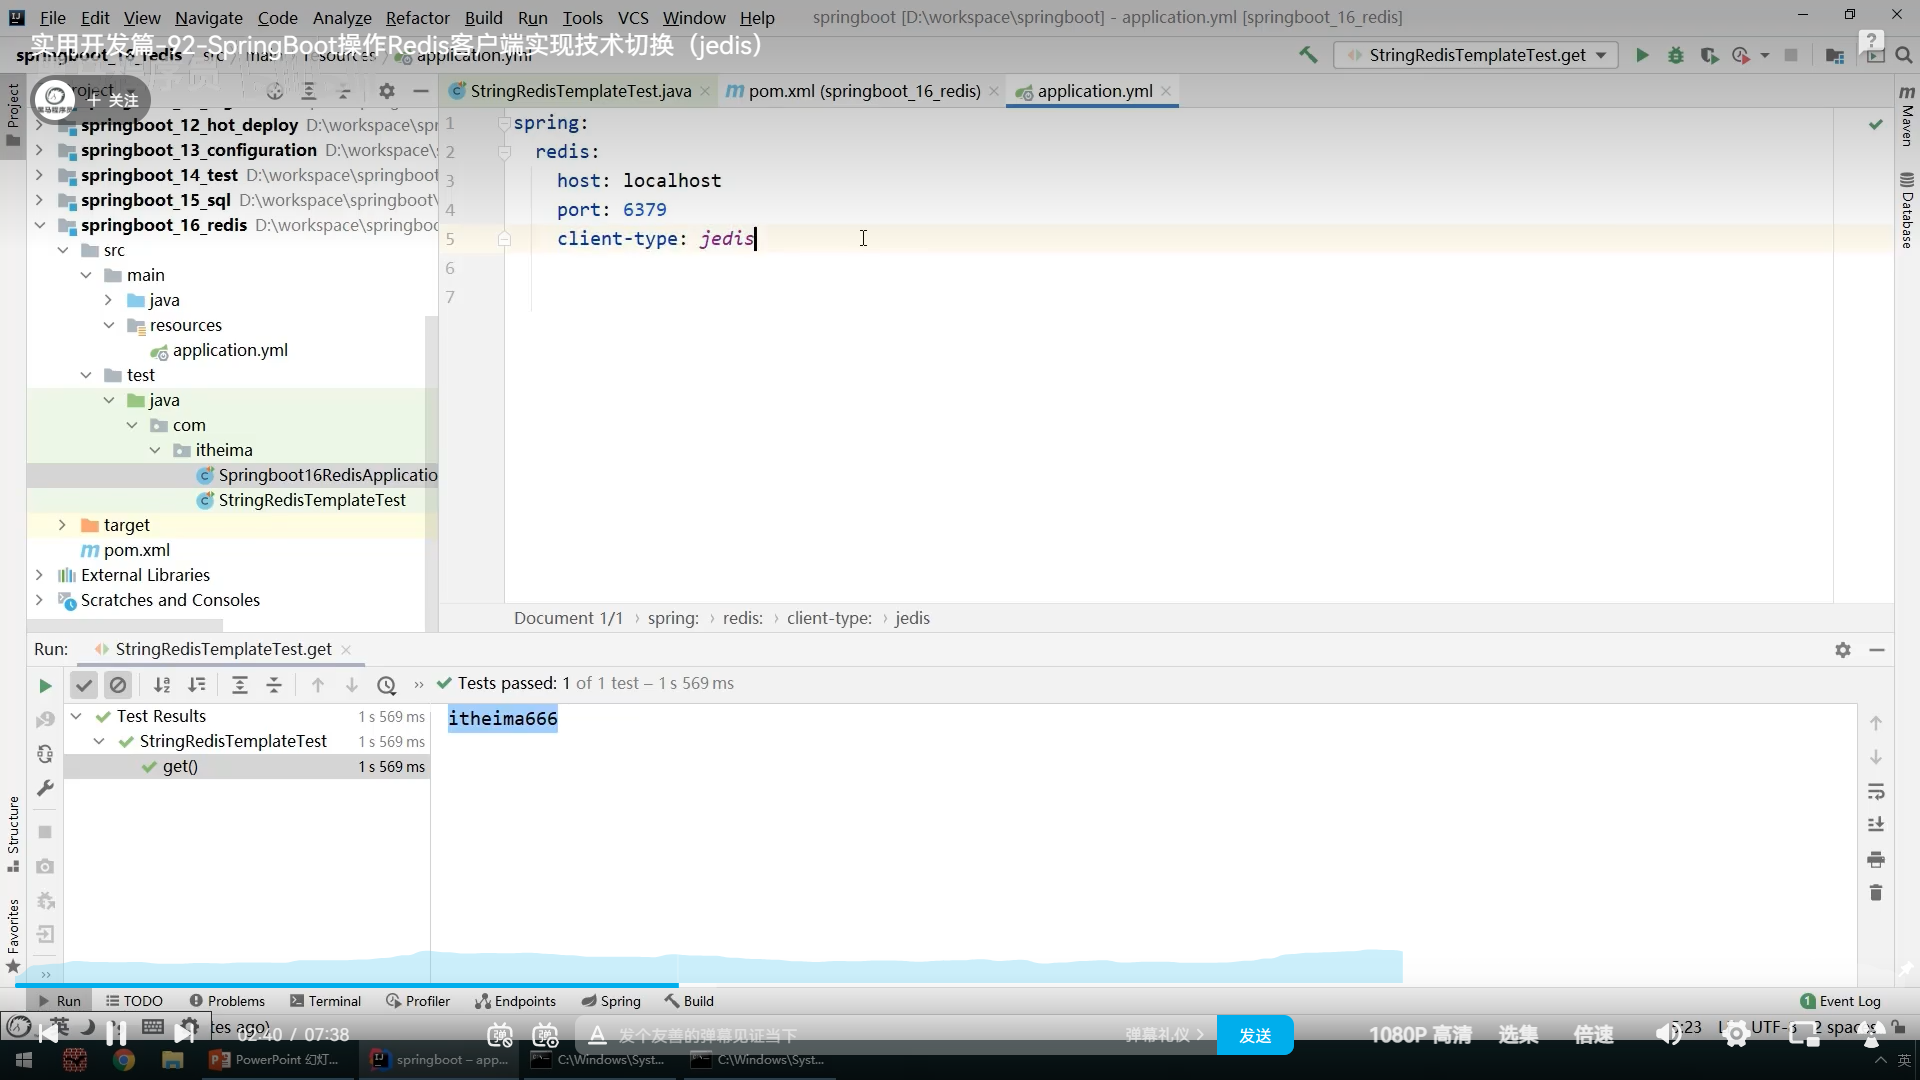Image resolution: width=1920 pixels, height=1080 pixels.
Task: Collapse the springboot_16_redis module
Action: point(39,225)
